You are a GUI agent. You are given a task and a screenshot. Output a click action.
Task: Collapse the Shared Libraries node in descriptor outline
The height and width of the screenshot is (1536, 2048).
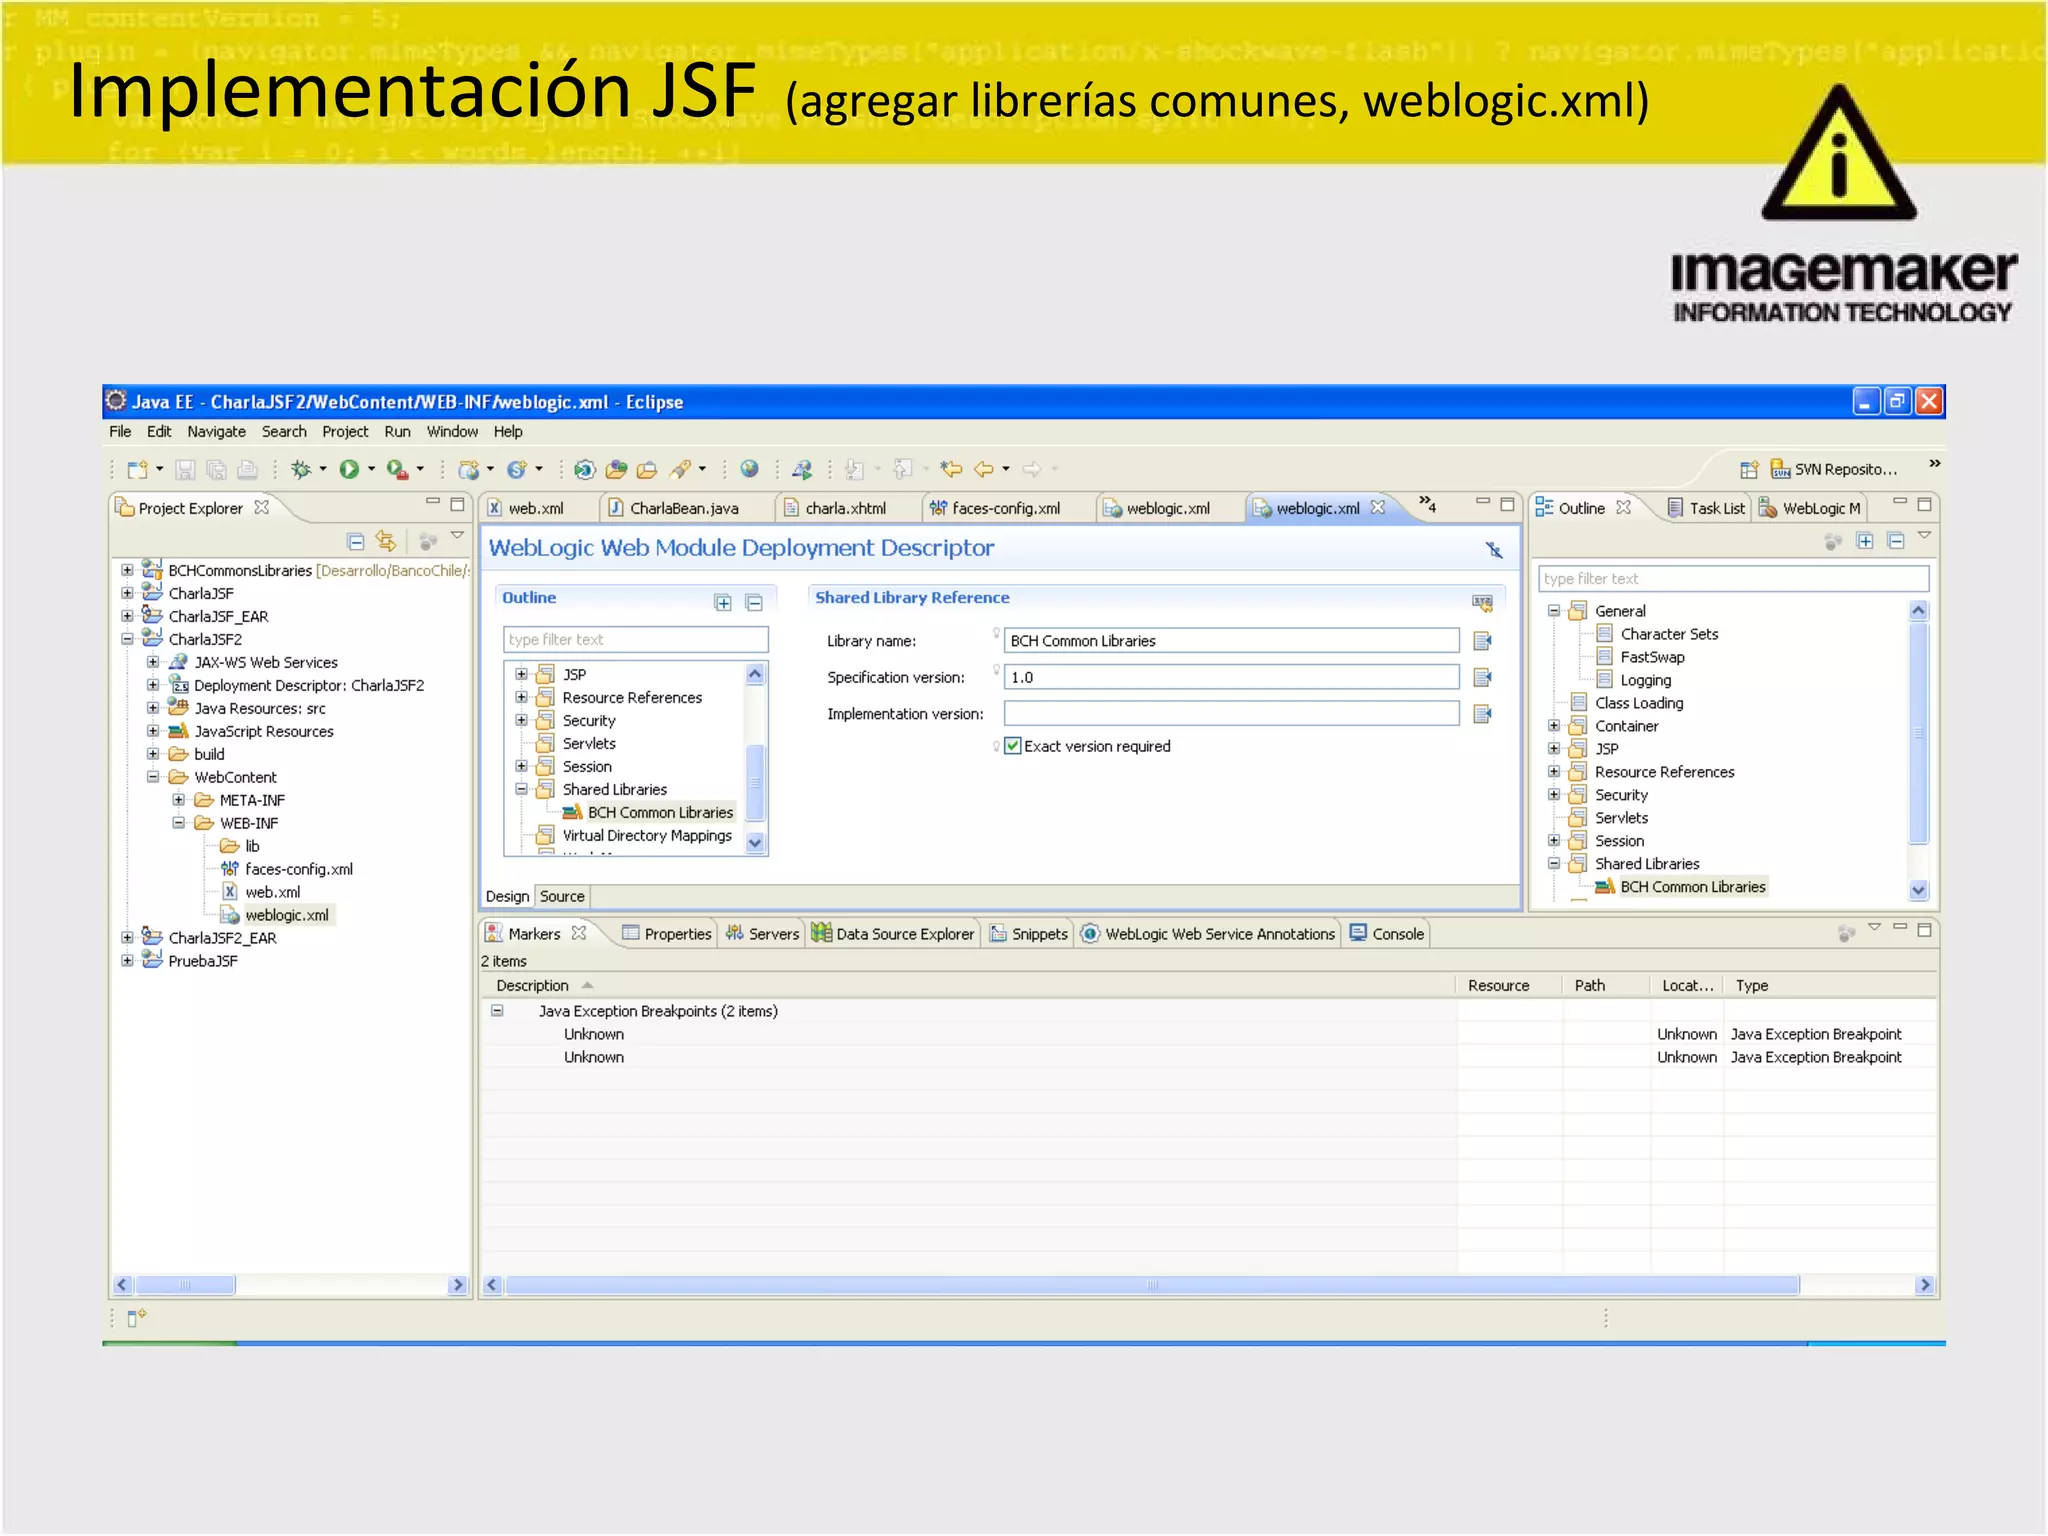[521, 789]
